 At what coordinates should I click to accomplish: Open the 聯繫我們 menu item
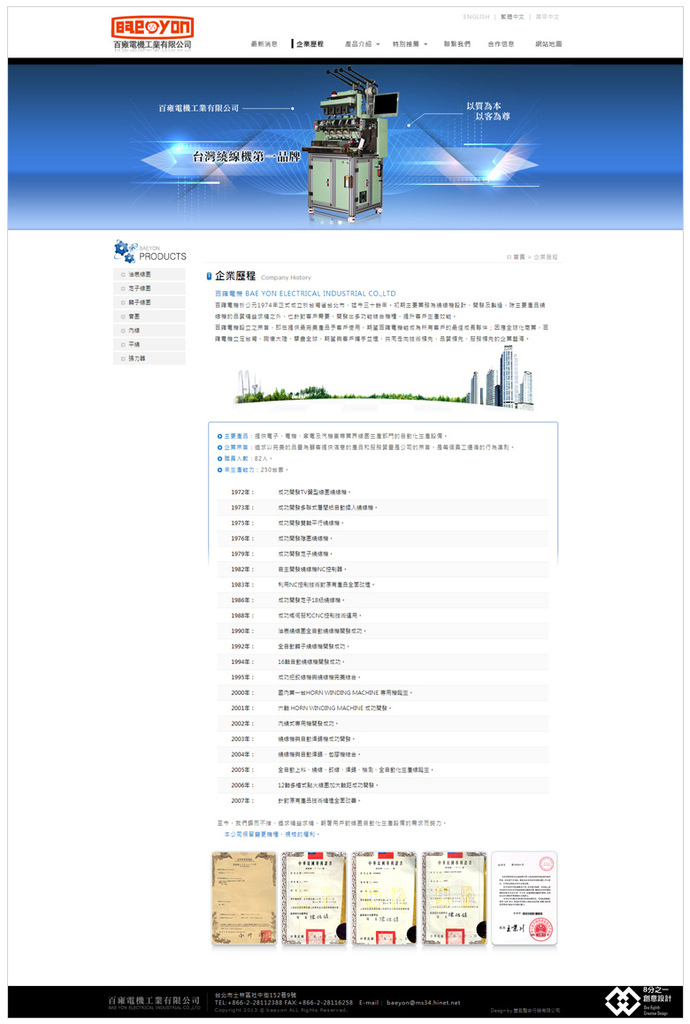coord(457,44)
